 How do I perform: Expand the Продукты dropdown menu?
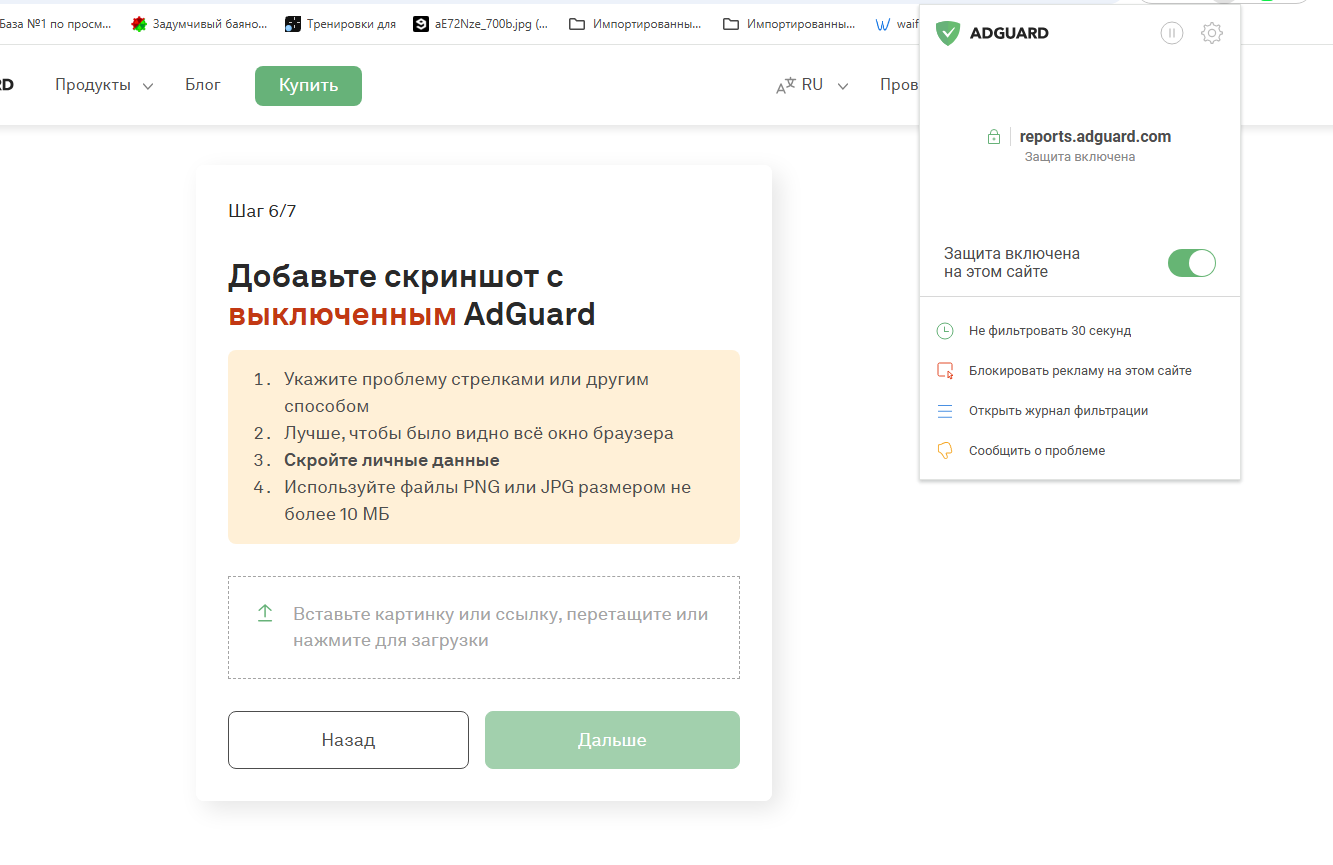104,85
